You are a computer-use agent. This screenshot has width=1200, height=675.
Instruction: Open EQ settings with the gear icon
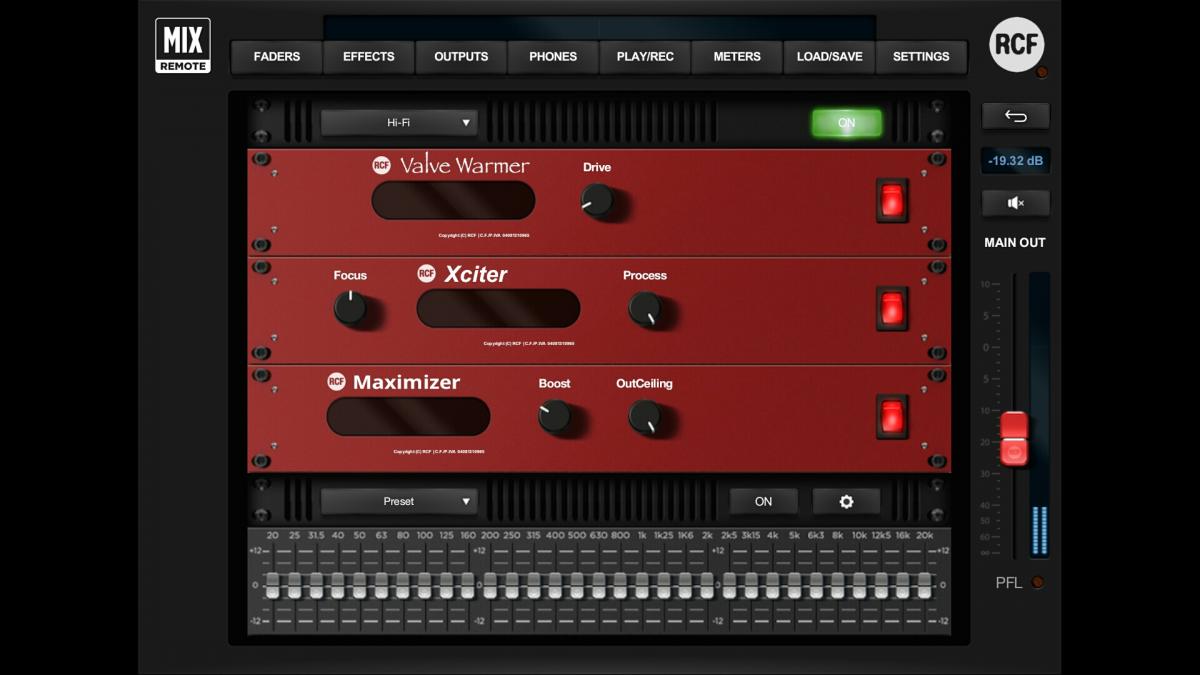point(846,501)
